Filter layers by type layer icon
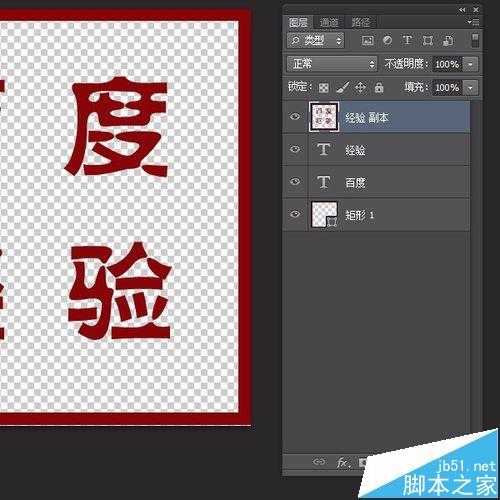 407,40
